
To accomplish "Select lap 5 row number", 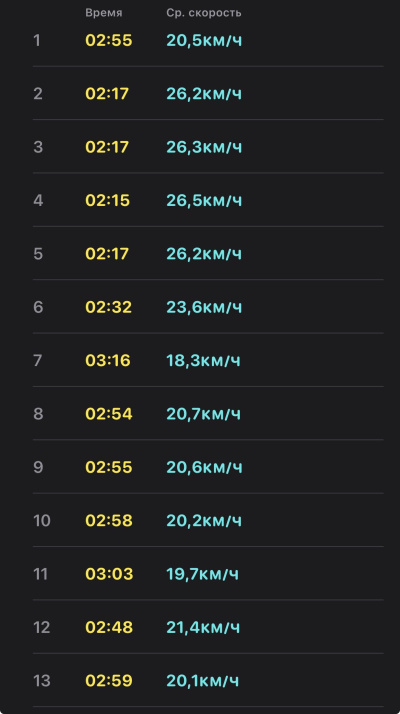I will [x=38, y=254].
